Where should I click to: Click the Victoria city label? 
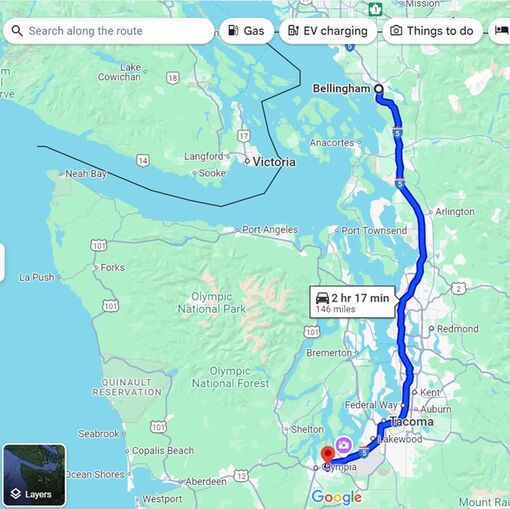tap(274, 162)
